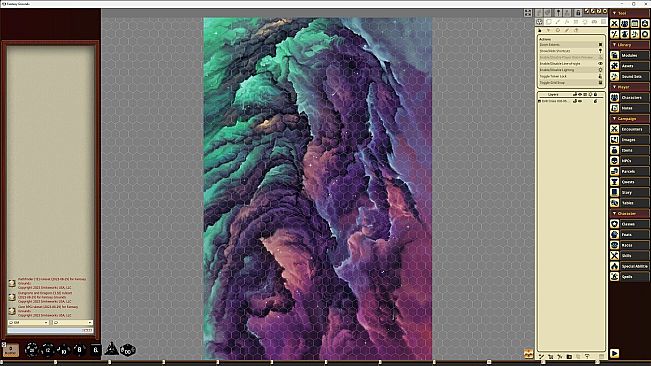Click the lock icon in image toolbar
Screen dimensions: 651x366
coord(578,13)
